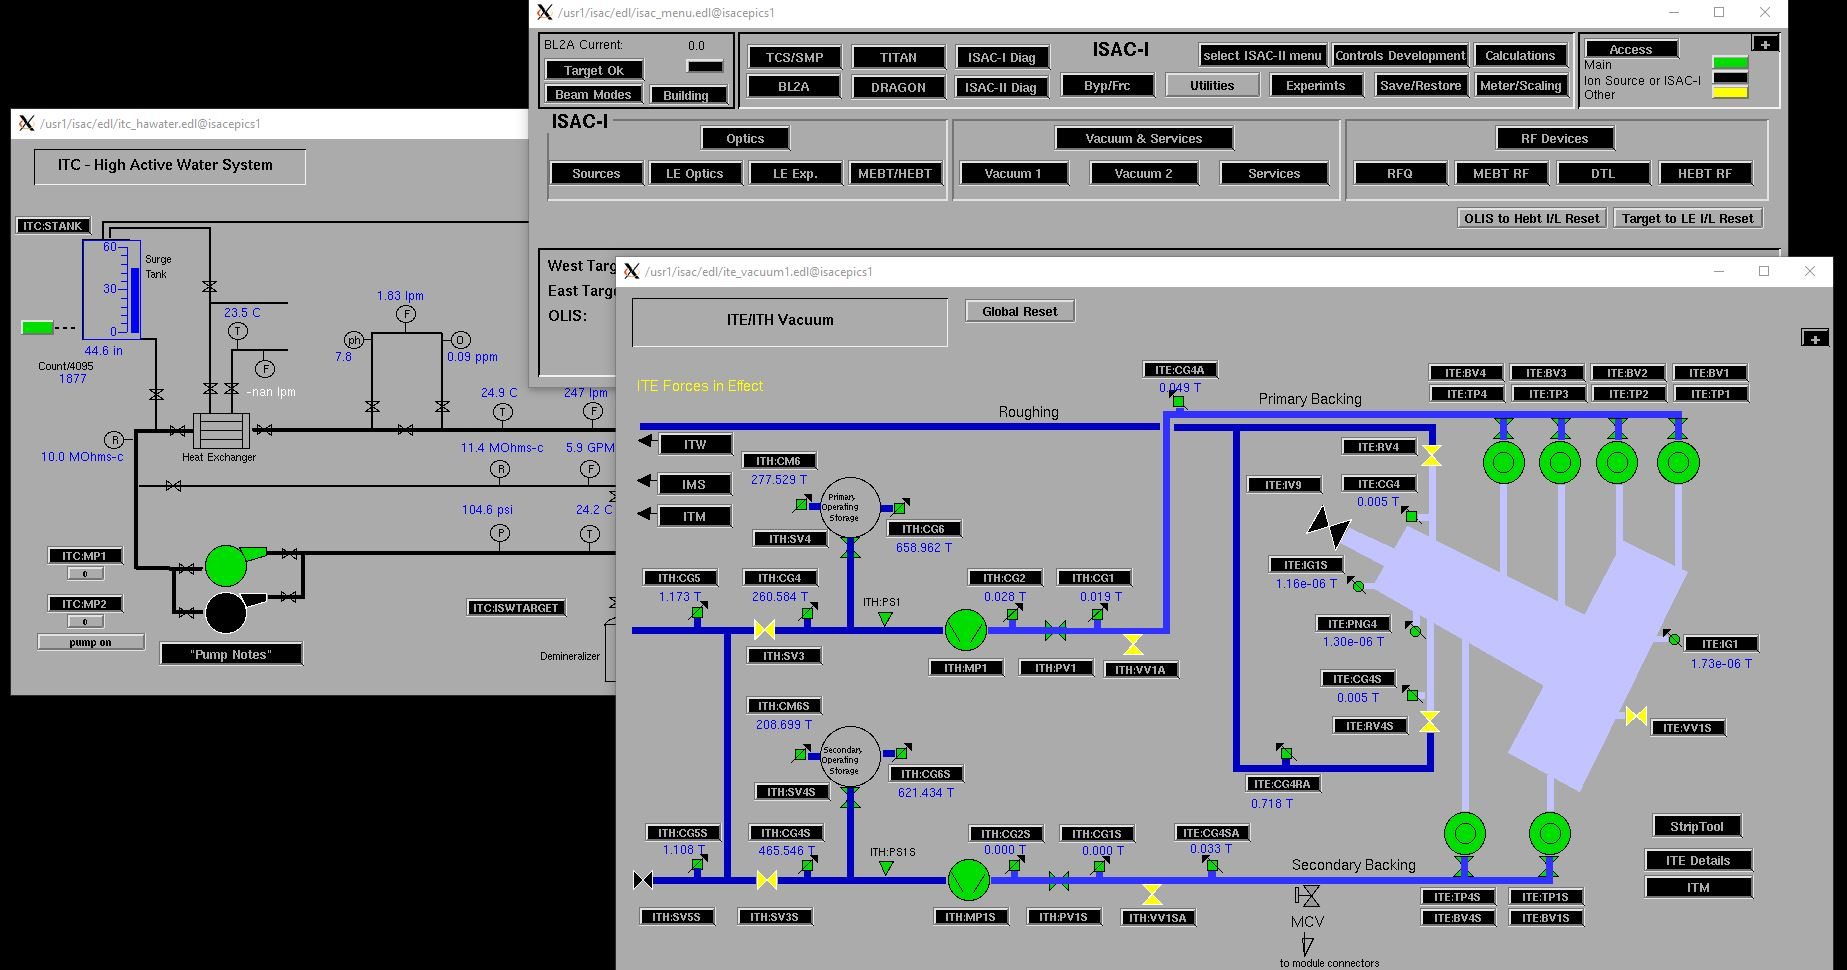1847x970 pixels.
Task: Click the ITH:VV1A yellow valve icon
Action: (1133, 644)
